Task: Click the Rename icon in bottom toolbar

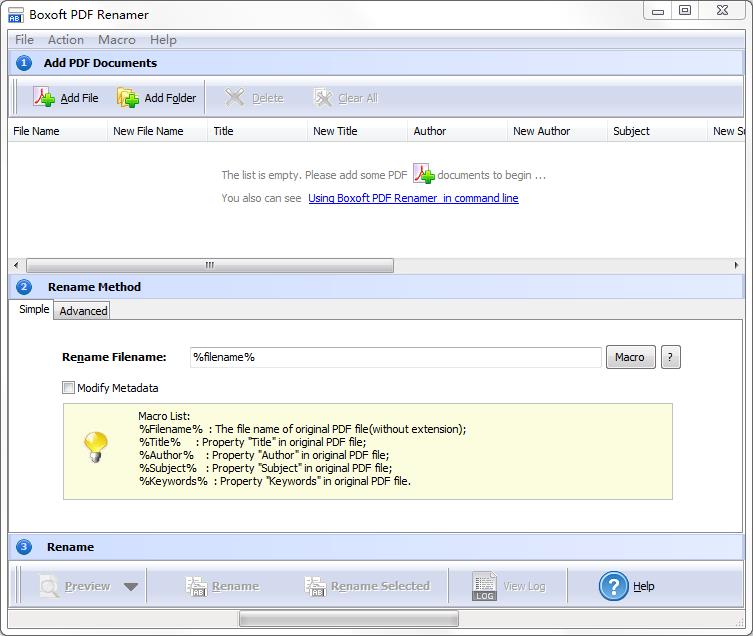Action: pyautogui.click(x=196, y=586)
